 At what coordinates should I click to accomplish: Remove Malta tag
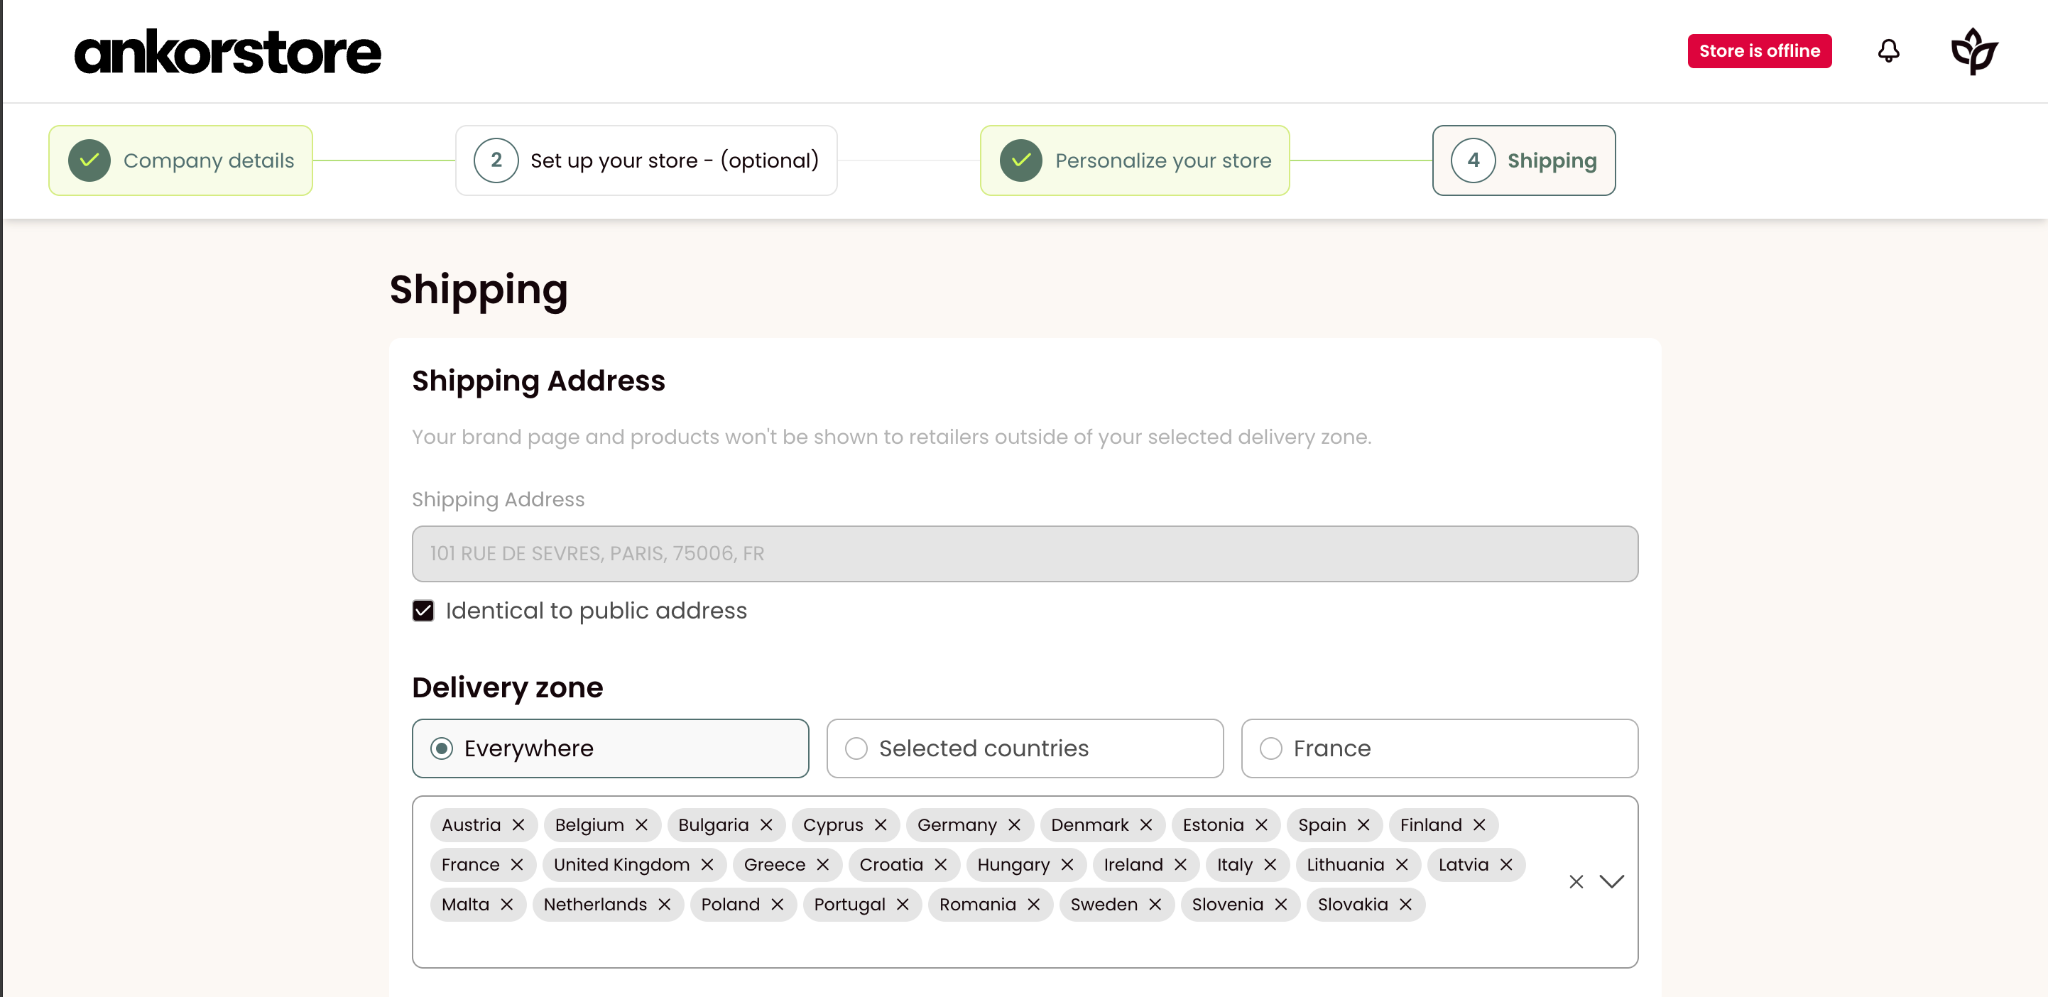[x=507, y=905]
